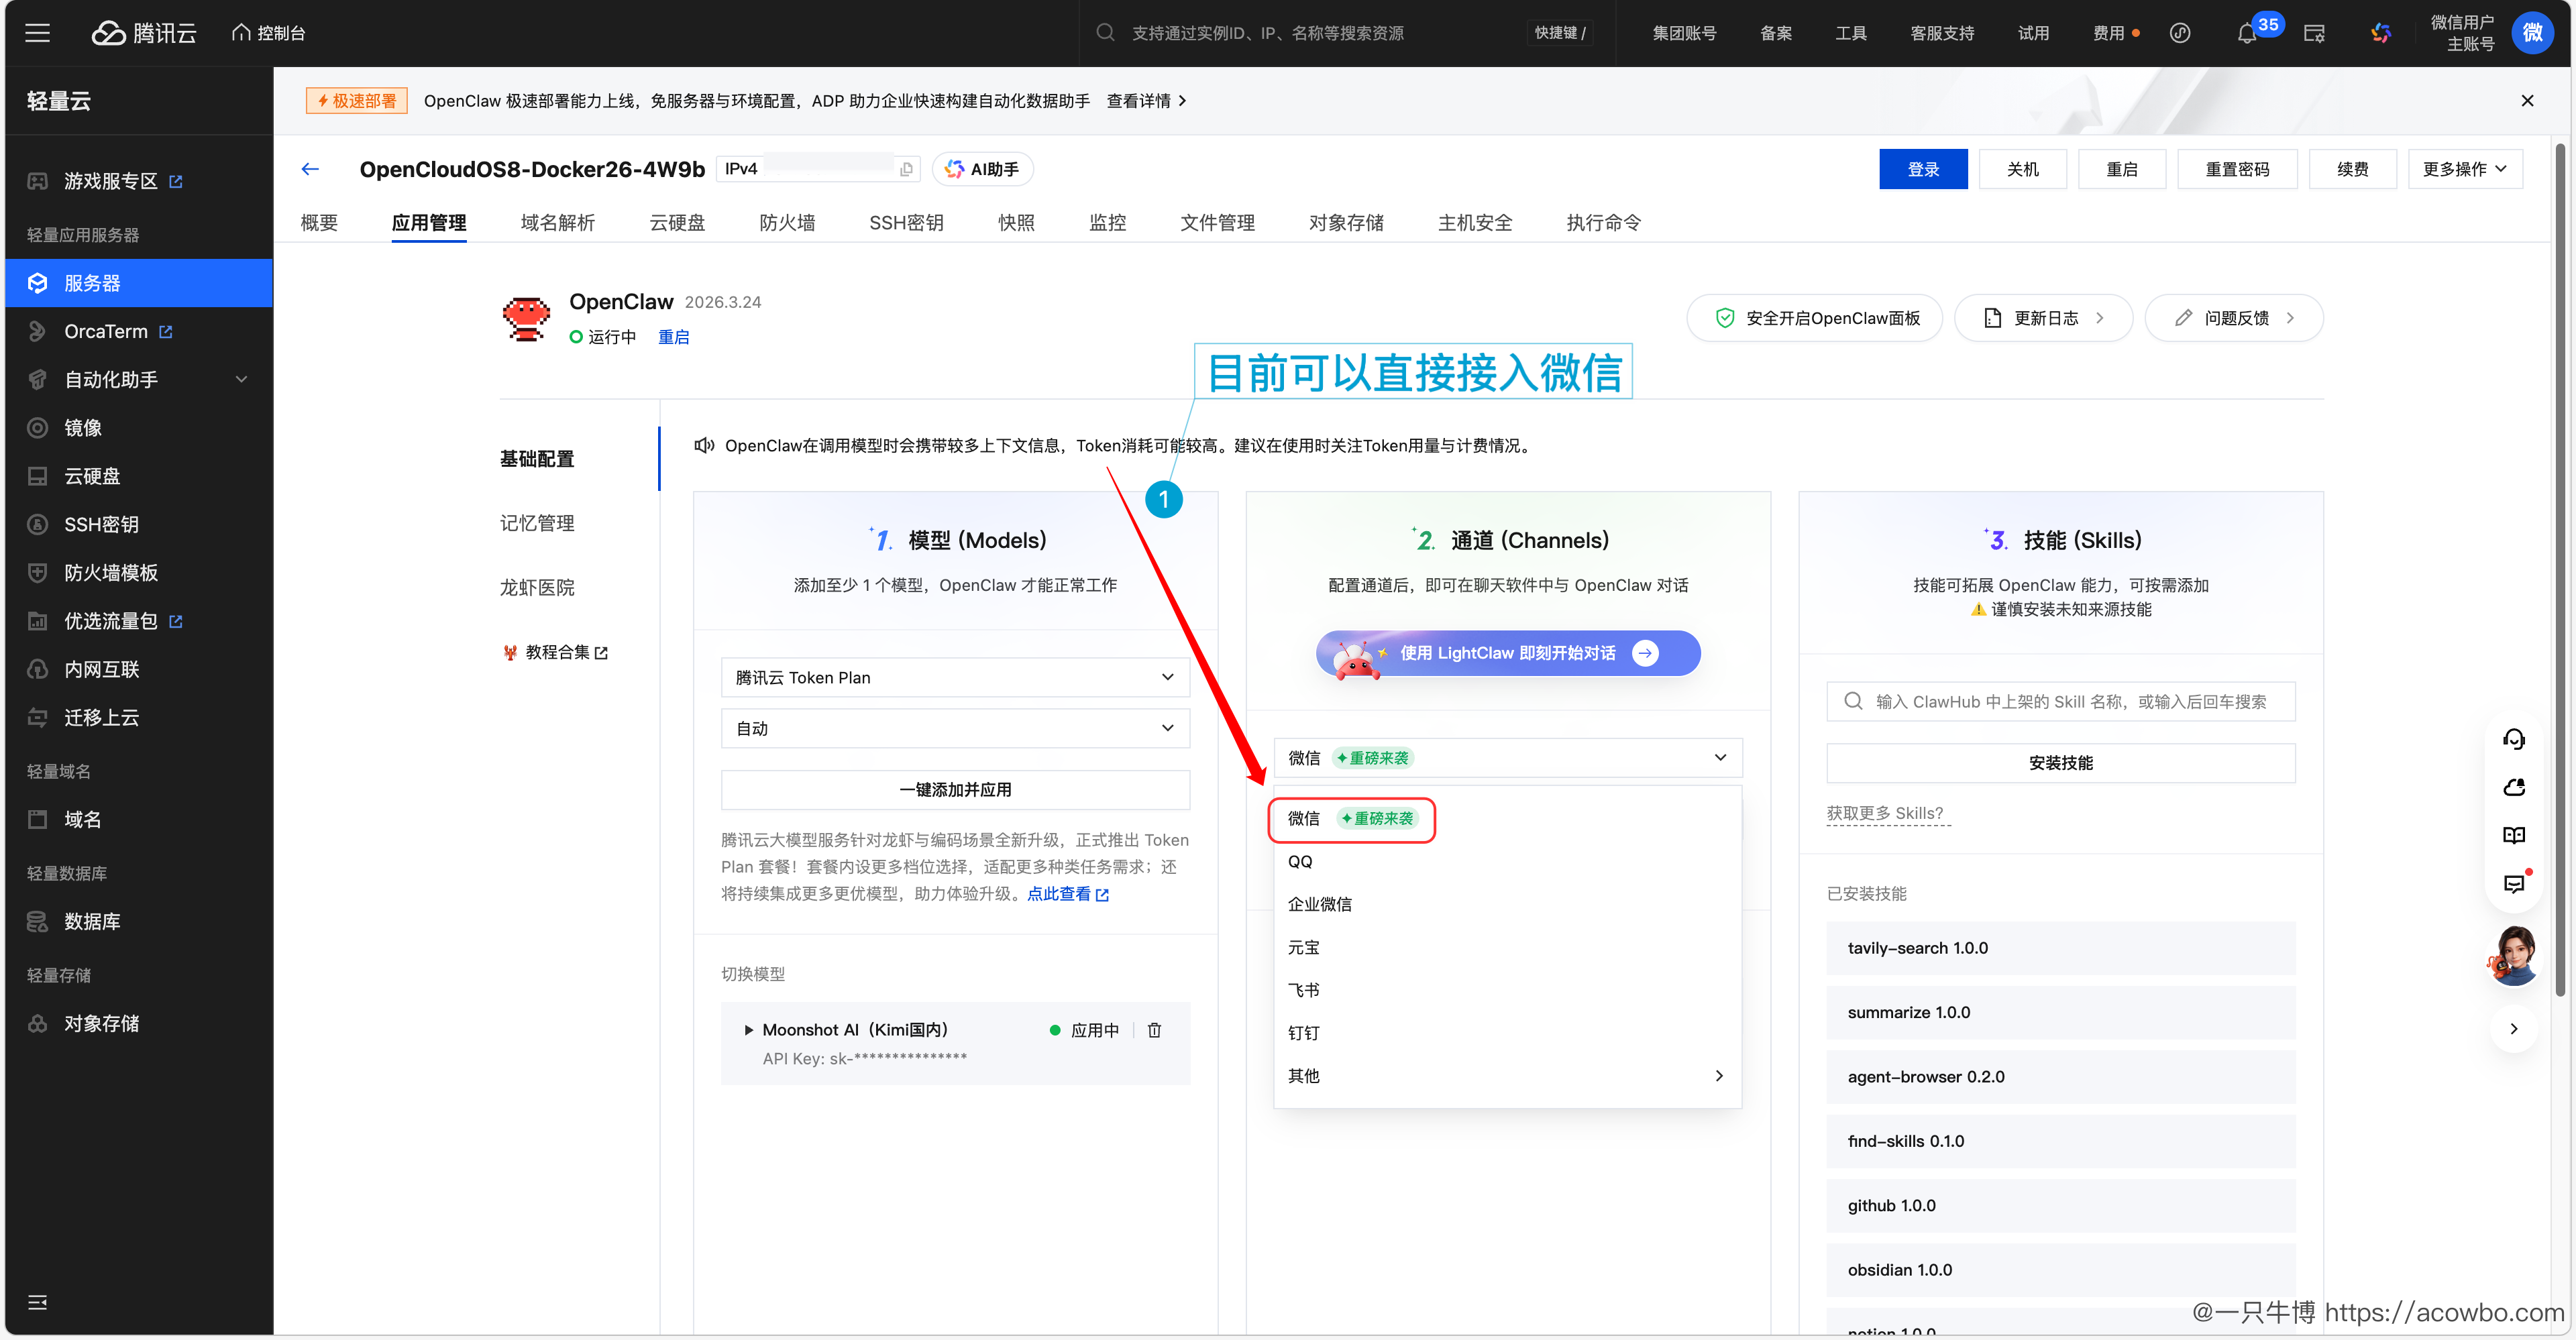Click the AI assistant icon in top bar
2576x1340 pixels.
[x=2380, y=33]
